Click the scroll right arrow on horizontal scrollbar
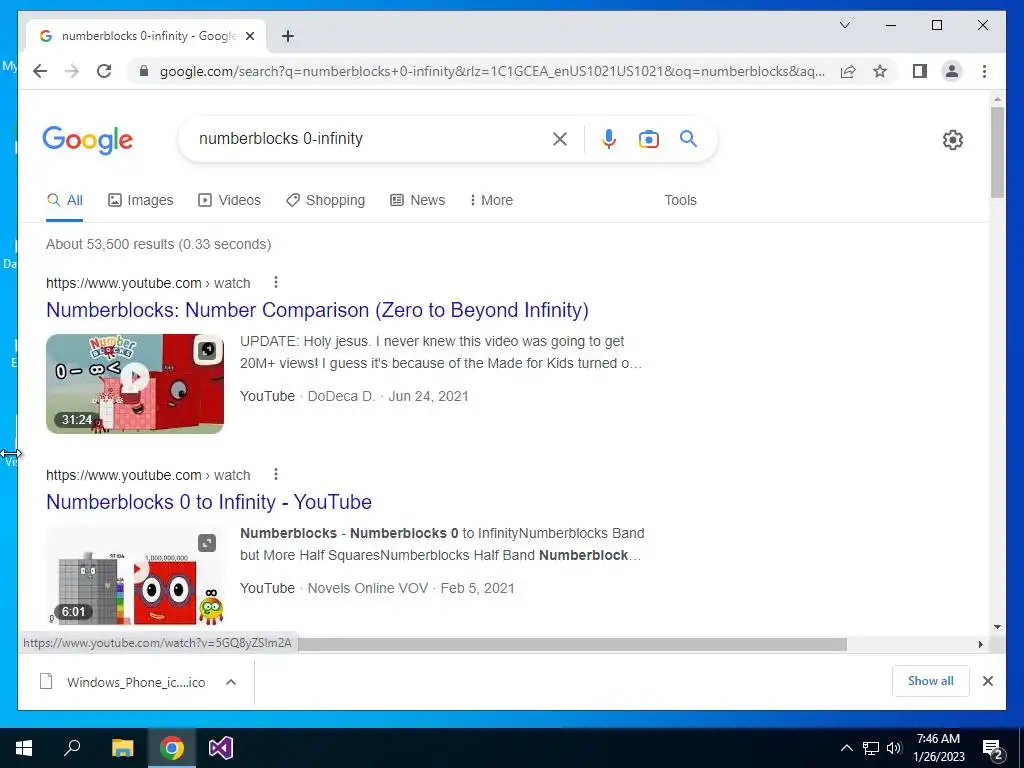The height and width of the screenshot is (768, 1024). (x=980, y=645)
